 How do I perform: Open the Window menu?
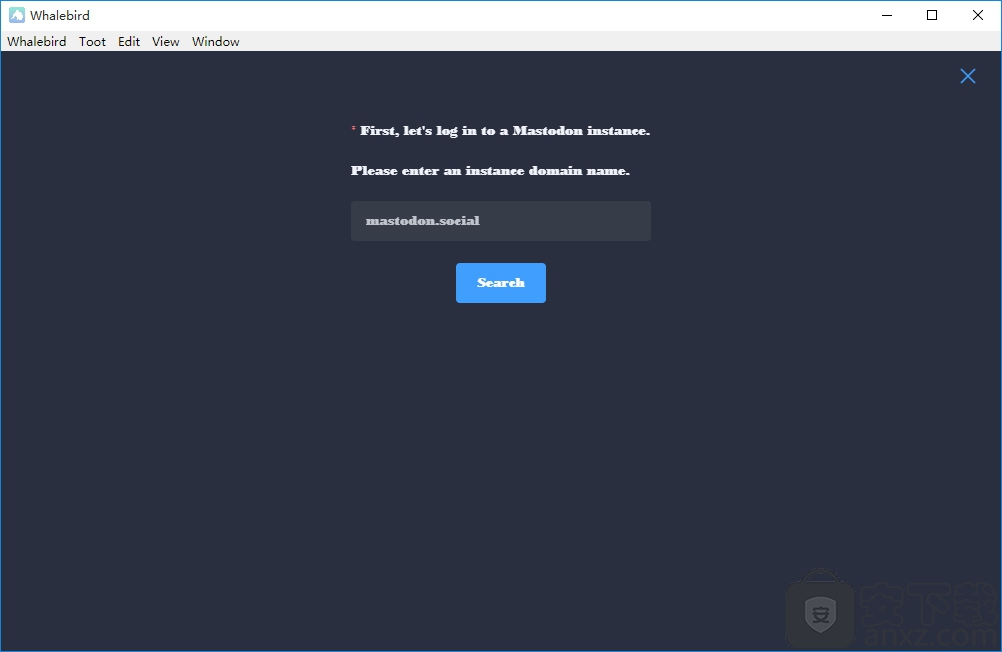point(215,42)
